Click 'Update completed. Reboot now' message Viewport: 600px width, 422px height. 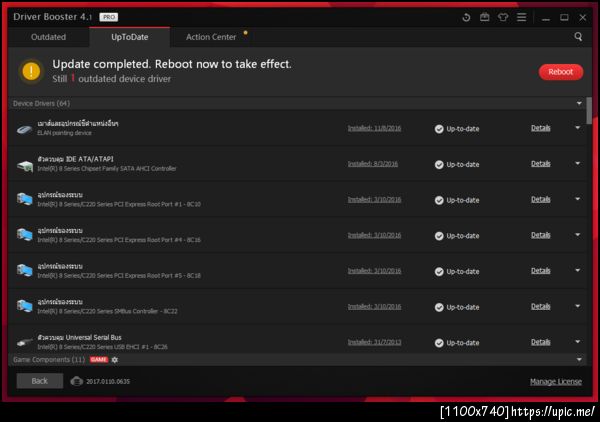pyautogui.click(x=172, y=64)
